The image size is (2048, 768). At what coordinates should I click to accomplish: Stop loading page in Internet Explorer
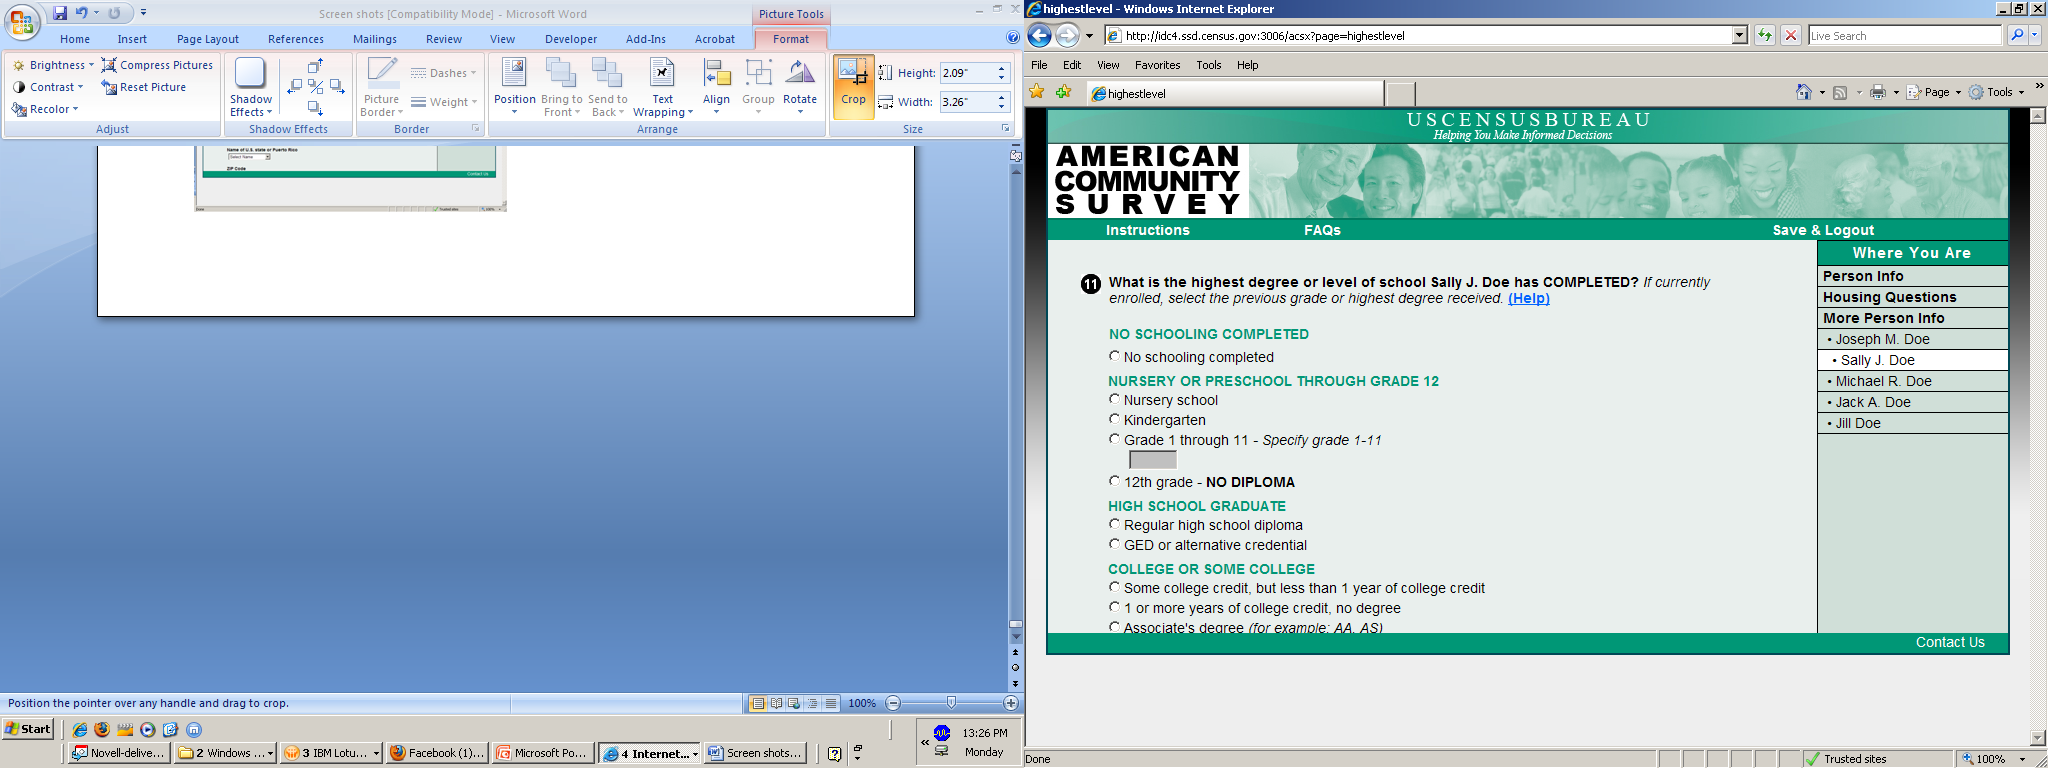(x=1791, y=35)
